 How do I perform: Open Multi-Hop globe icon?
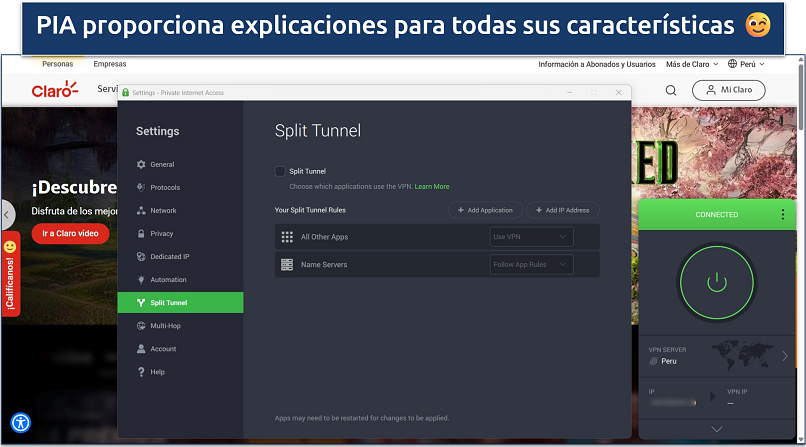(x=141, y=326)
